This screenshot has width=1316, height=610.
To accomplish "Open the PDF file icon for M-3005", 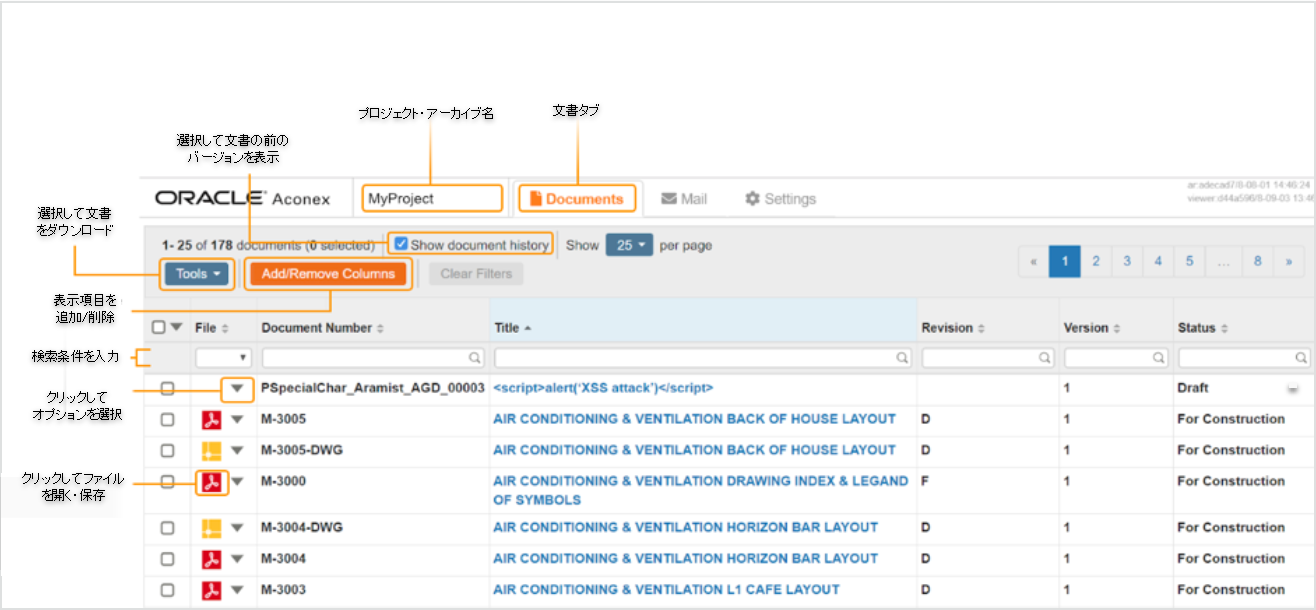I will pos(210,420).
